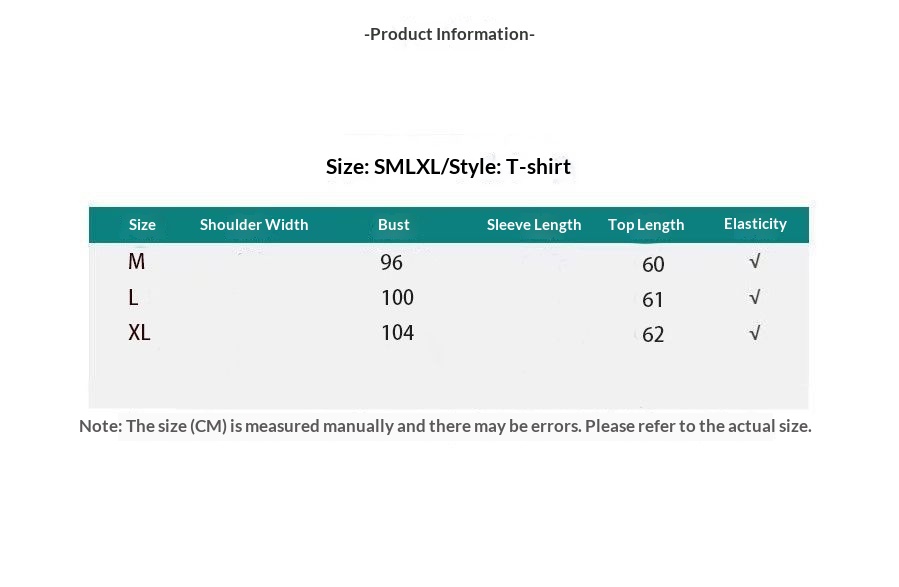The image size is (899, 587).
Task: Click the Size SMLXL/Style T-shirt heading
Action: pos(448,167)
